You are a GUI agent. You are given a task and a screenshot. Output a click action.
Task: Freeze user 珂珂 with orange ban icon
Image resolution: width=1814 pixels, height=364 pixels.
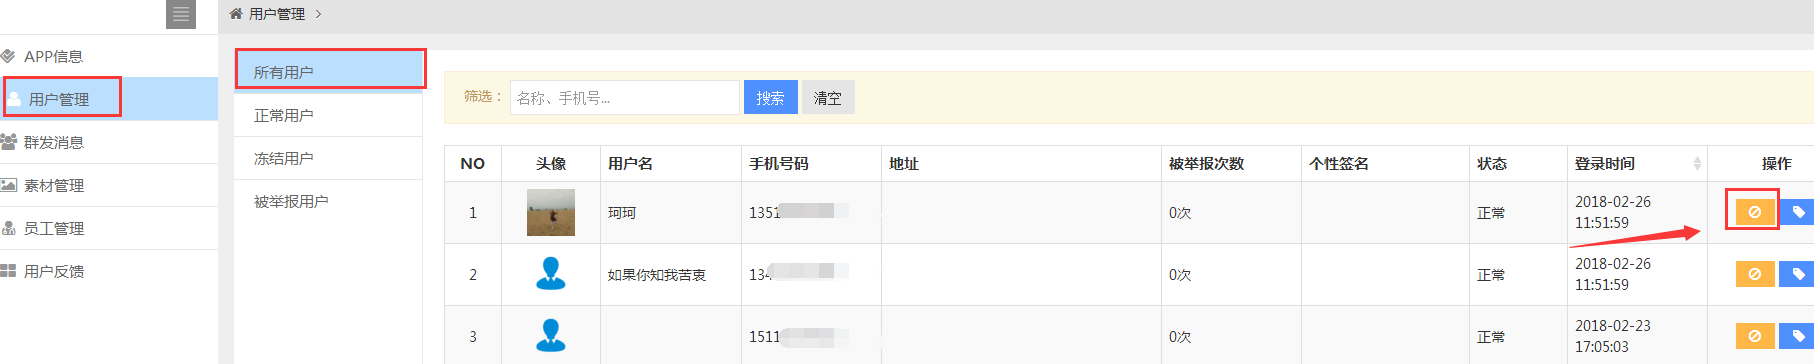coord(1755,212)
